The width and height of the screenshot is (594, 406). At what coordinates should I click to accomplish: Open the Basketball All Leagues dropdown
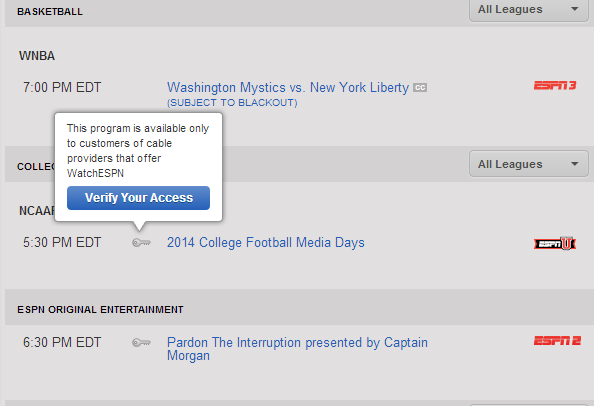point(528,9)
